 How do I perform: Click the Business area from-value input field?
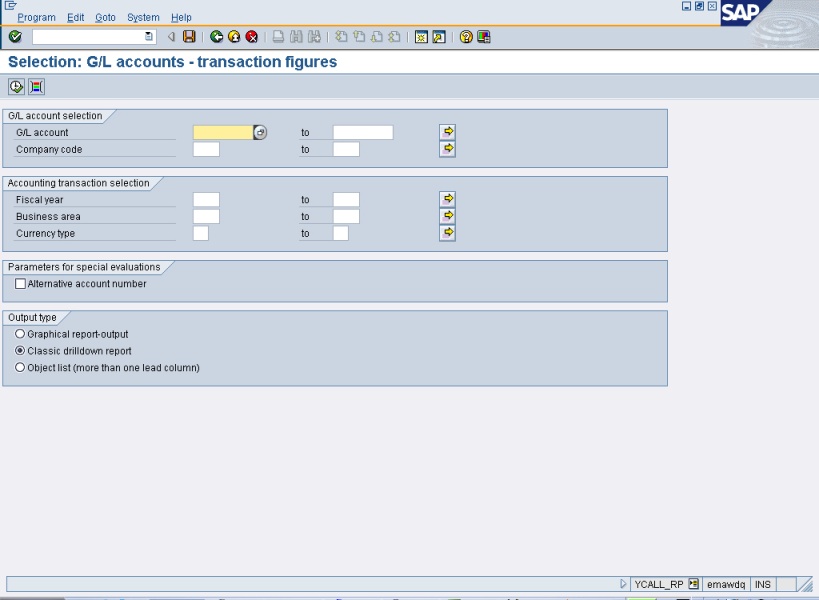pyautogui.click(x=206, y=216)
